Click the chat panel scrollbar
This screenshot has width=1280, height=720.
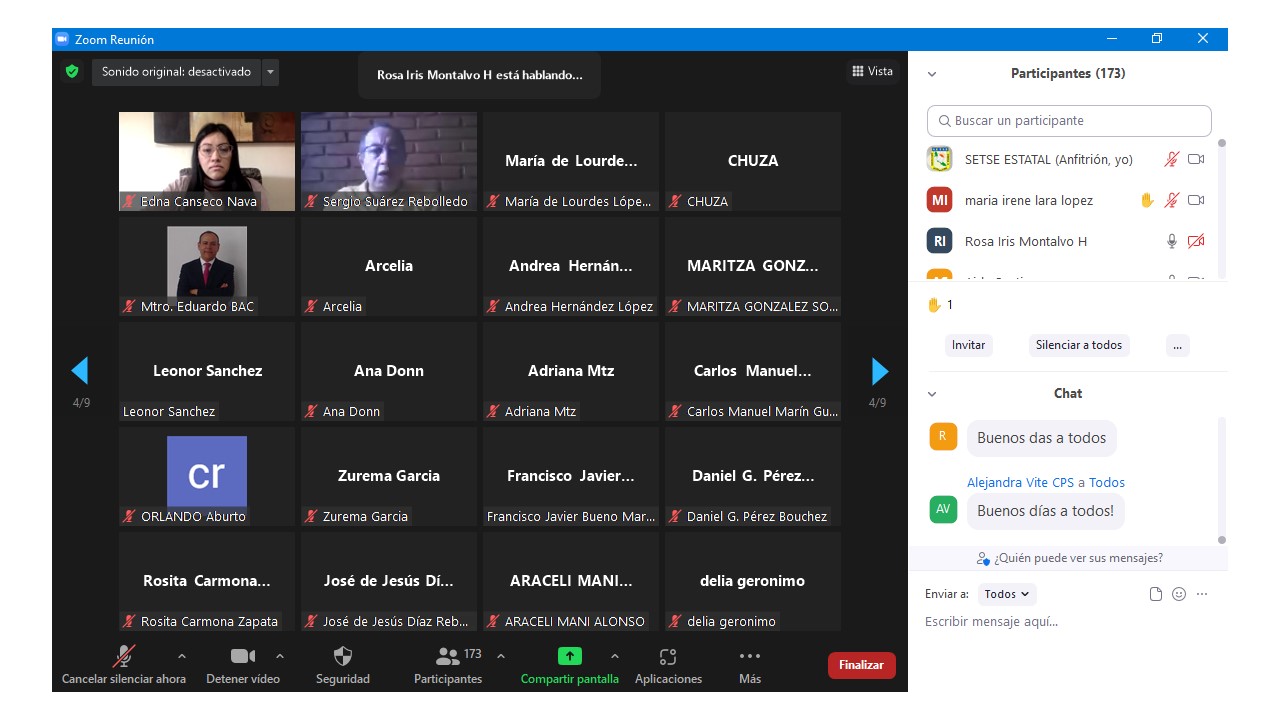pyautogui.click(x=1221, y=480)
